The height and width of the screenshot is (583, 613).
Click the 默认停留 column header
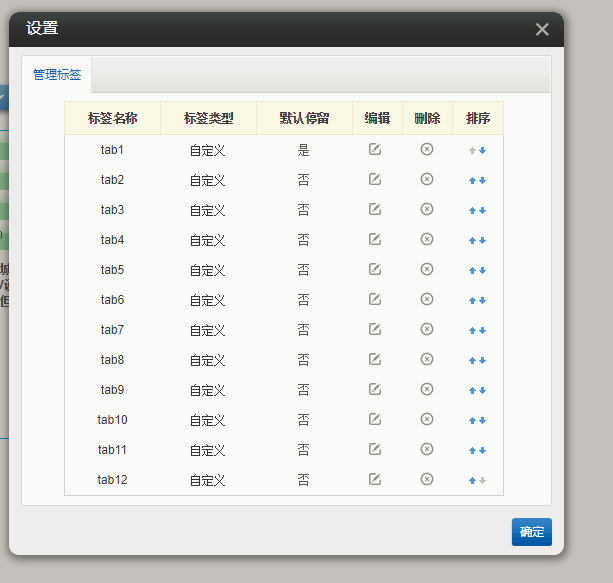[304, 118]
